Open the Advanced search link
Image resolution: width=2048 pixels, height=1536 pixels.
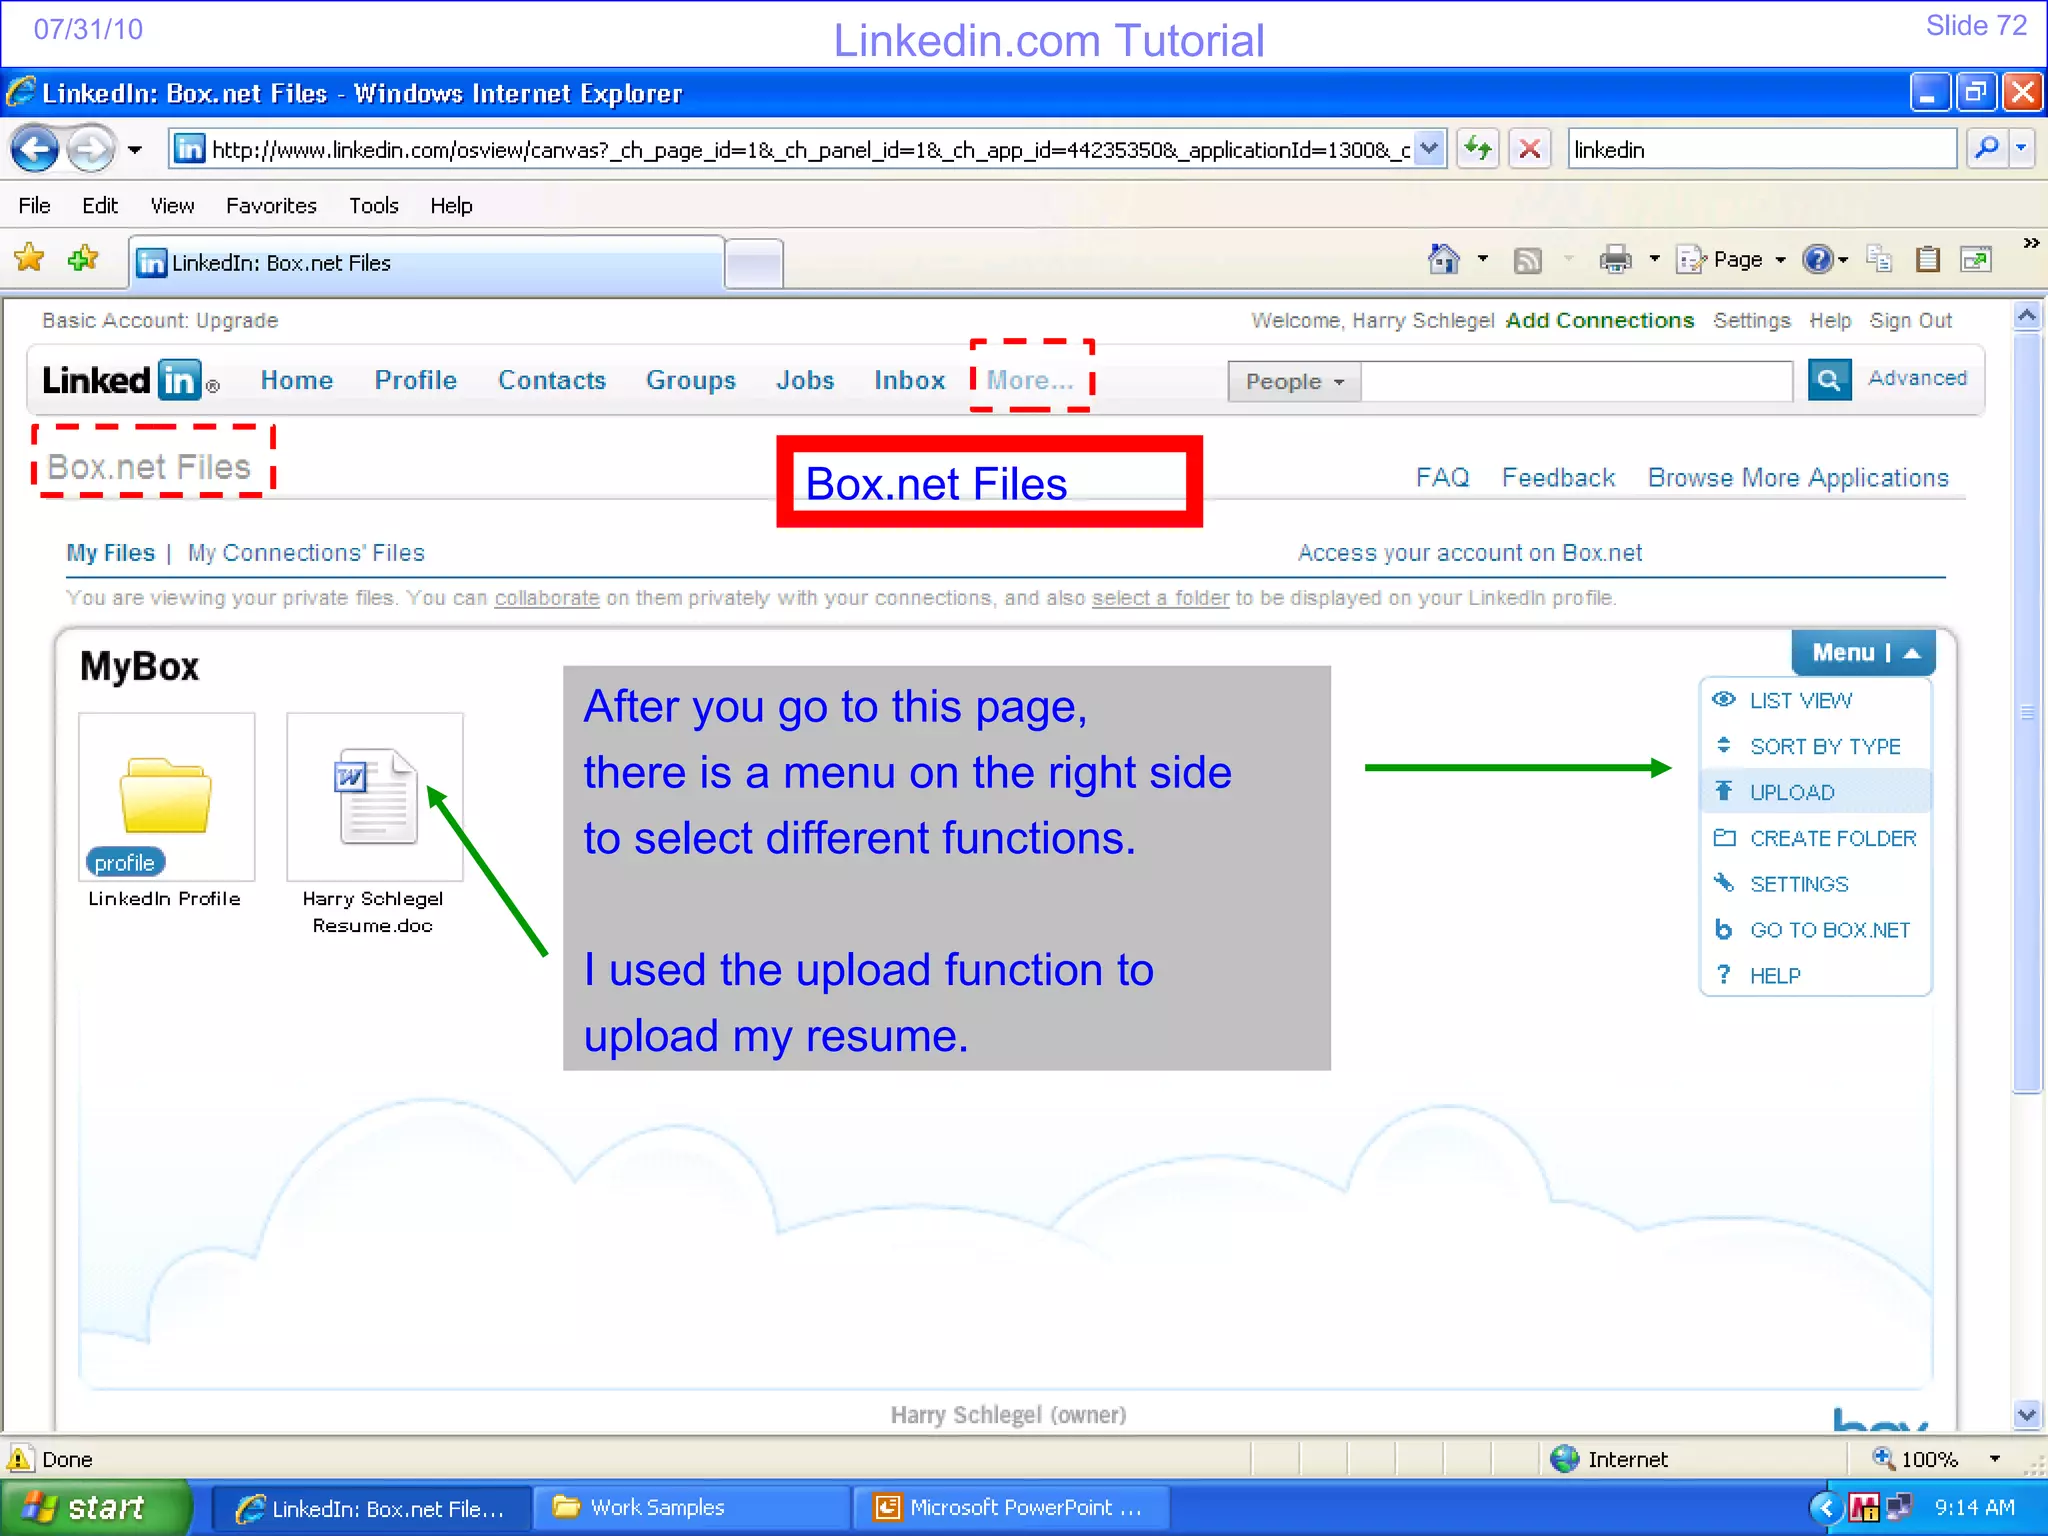tap(1917, 379)
